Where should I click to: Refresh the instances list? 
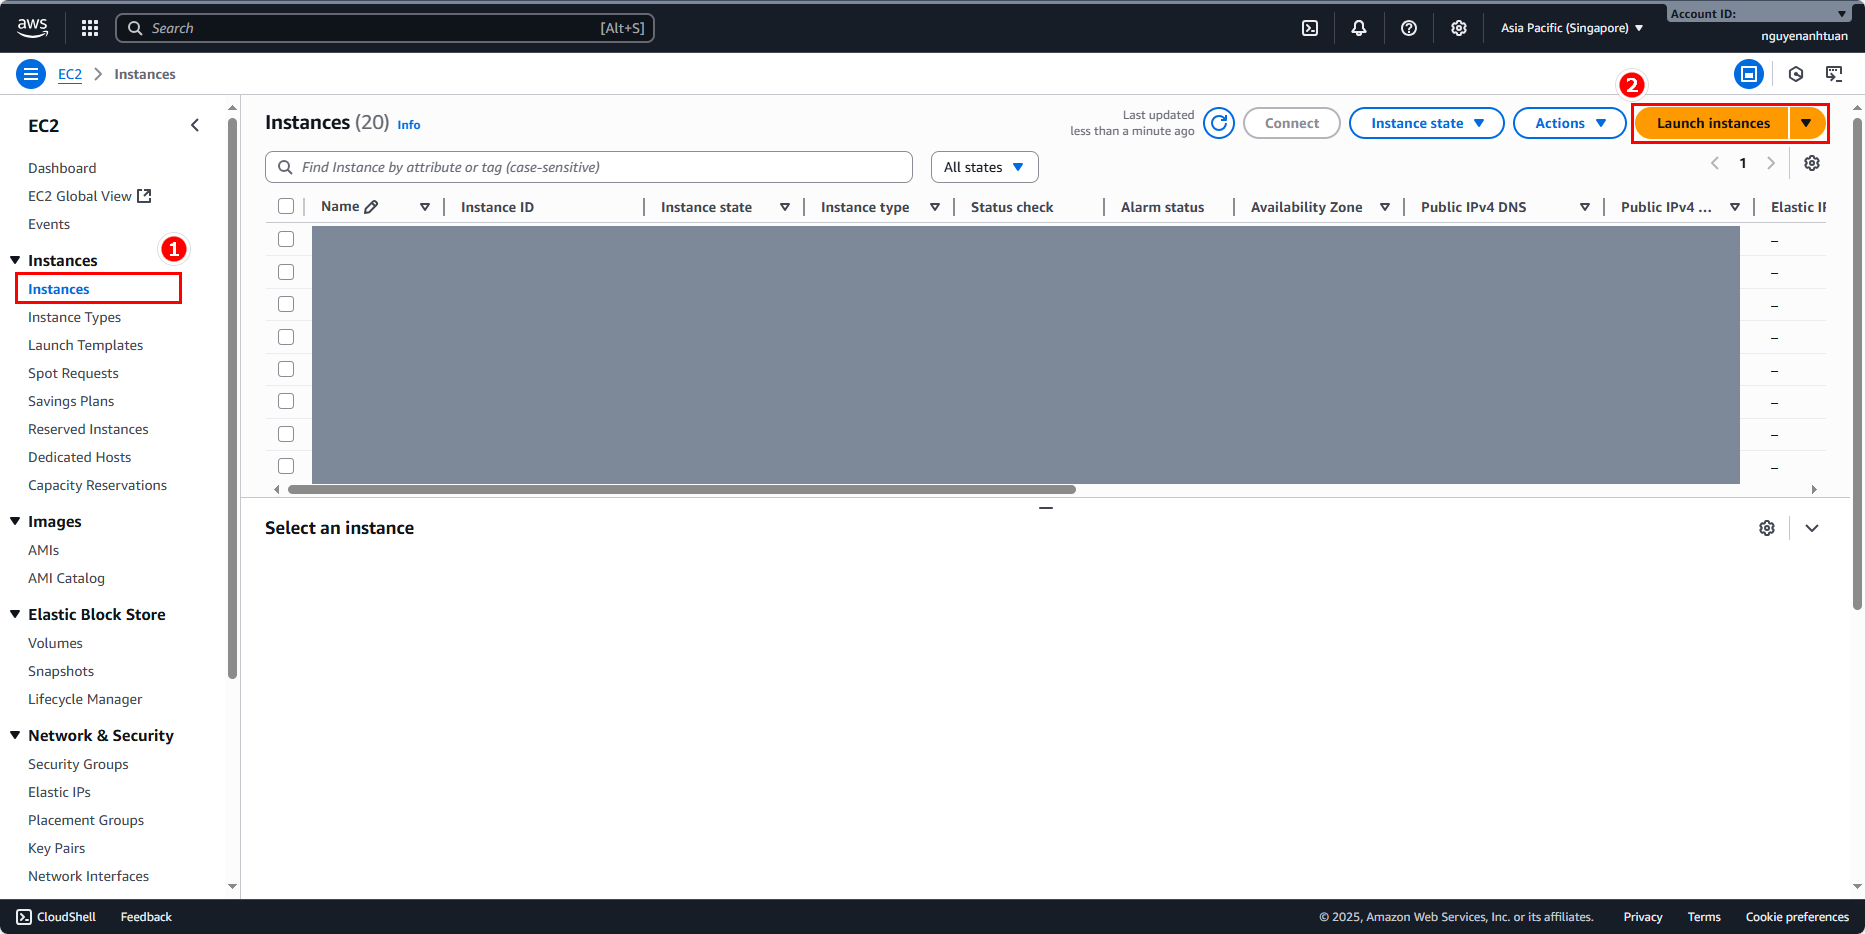pos(1218,123)
